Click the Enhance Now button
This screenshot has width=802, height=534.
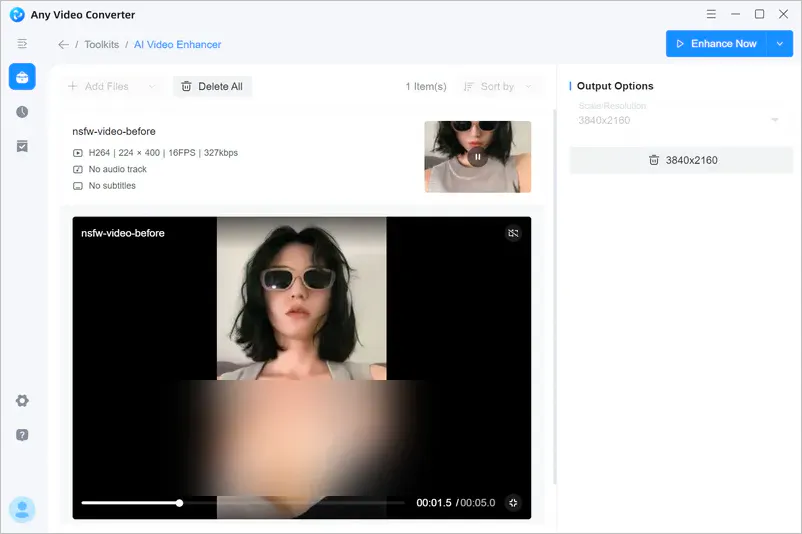716,44
